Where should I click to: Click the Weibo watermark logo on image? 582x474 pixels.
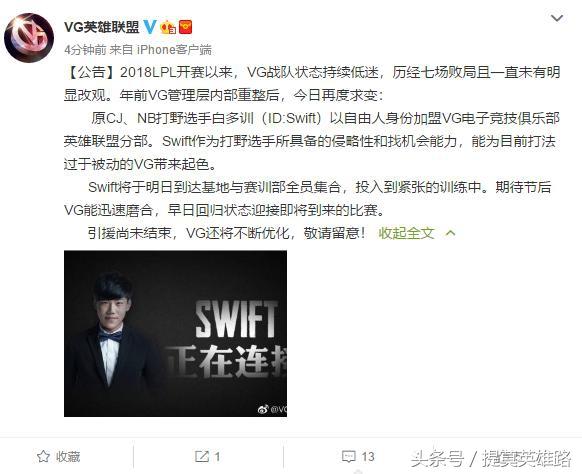click(263, 409)
